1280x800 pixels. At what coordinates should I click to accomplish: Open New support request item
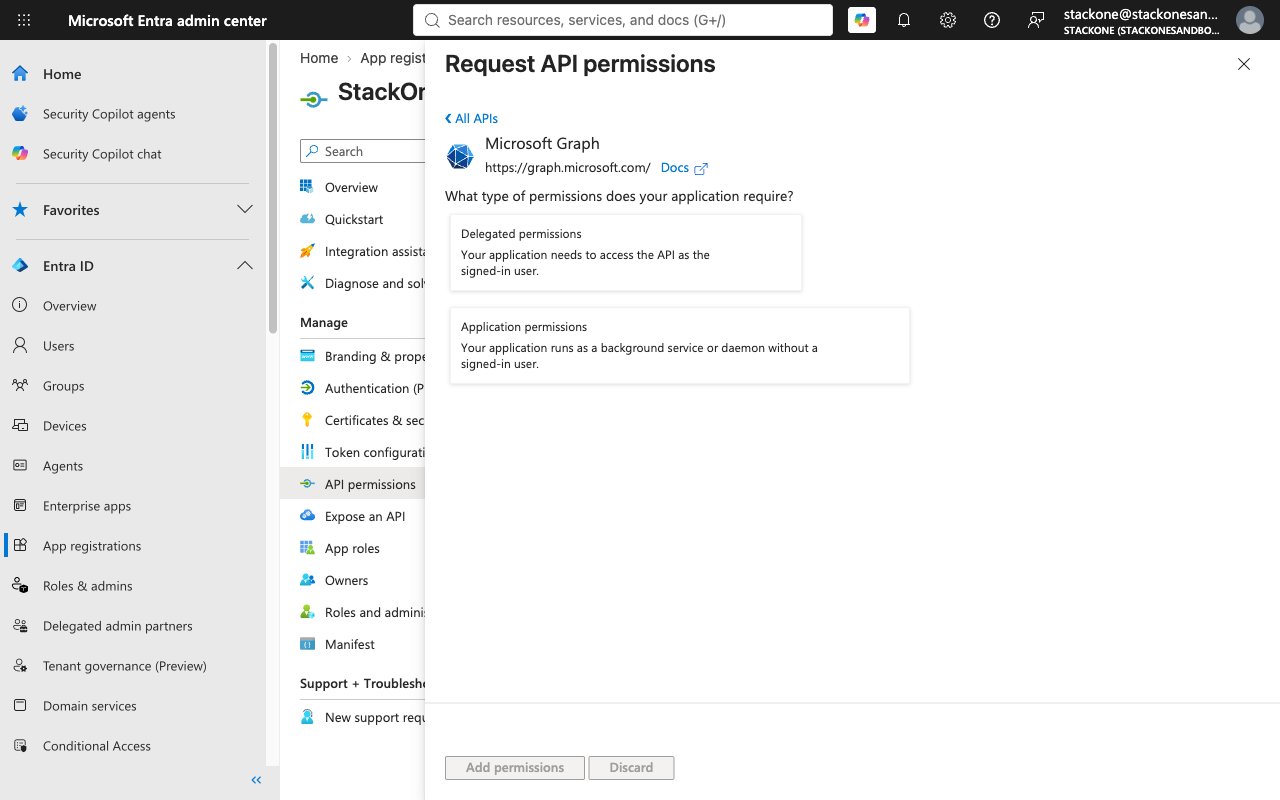(361, 717)
